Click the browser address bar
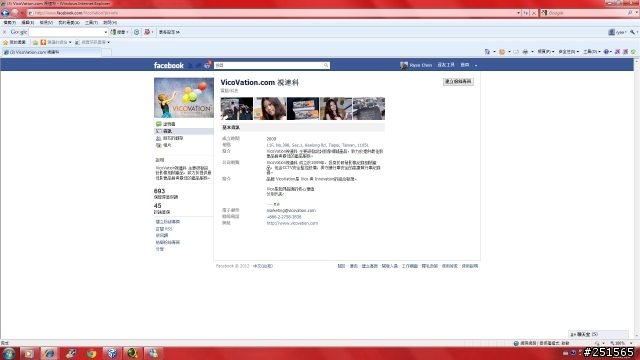 pos(272,13)
